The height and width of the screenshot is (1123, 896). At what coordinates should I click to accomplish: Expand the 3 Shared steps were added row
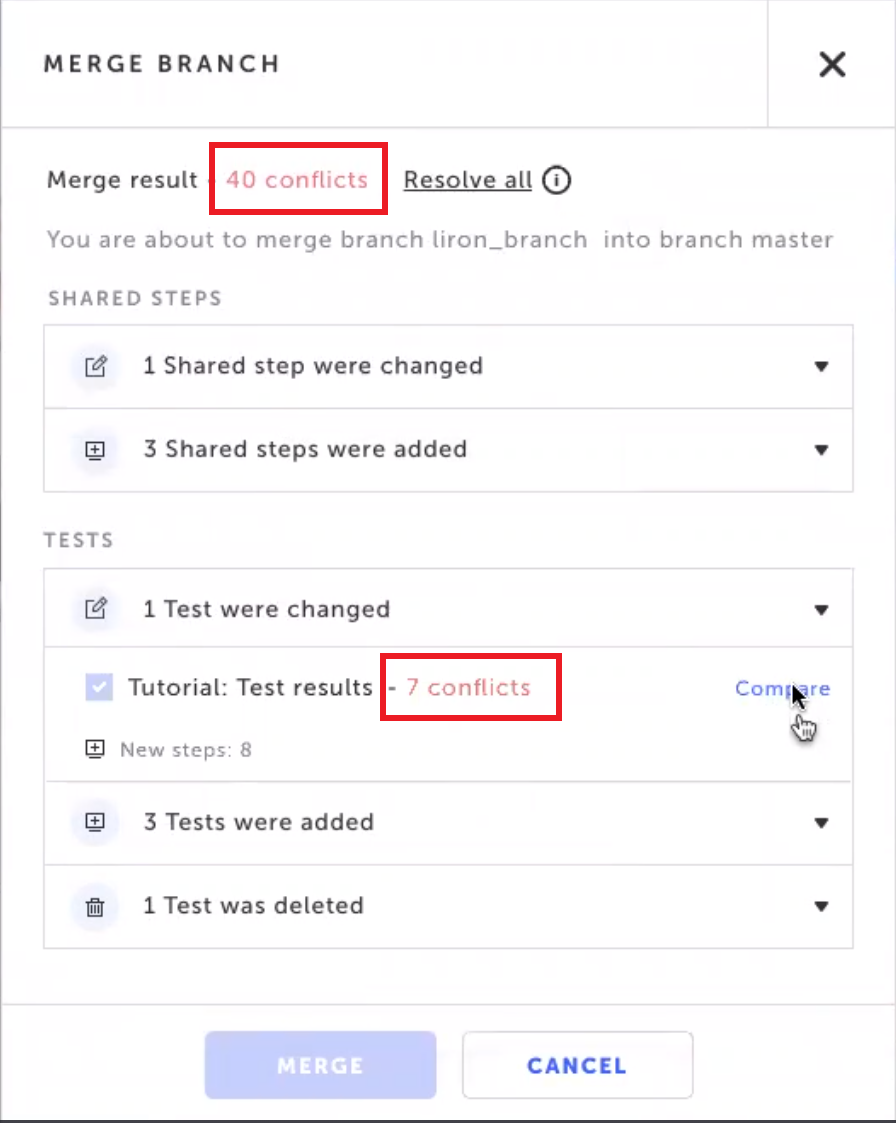[821, 450]
